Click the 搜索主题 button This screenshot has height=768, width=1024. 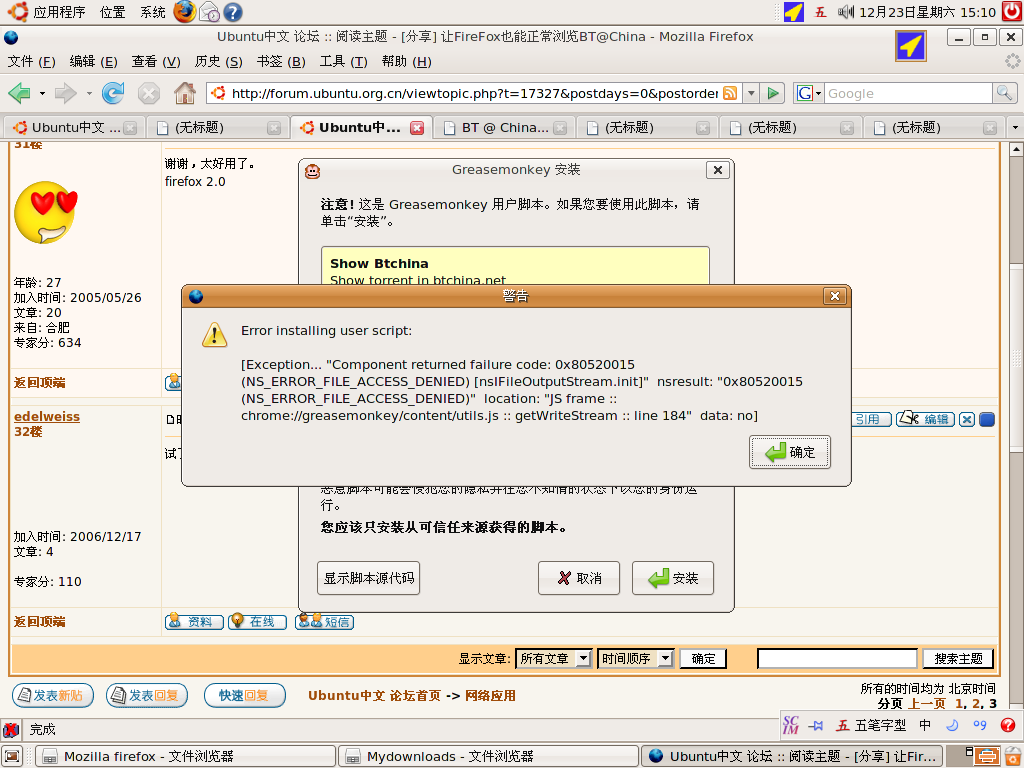[x=958, y=658]
